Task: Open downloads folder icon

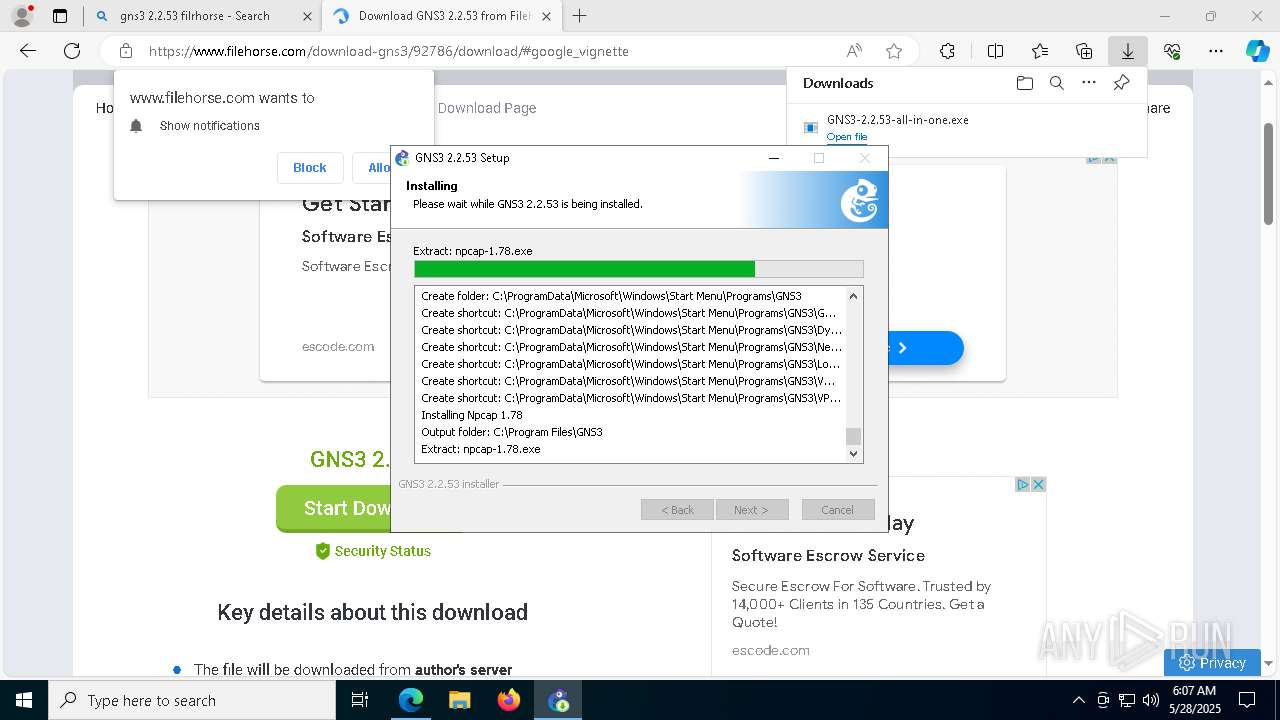Action: [1024, 83]
